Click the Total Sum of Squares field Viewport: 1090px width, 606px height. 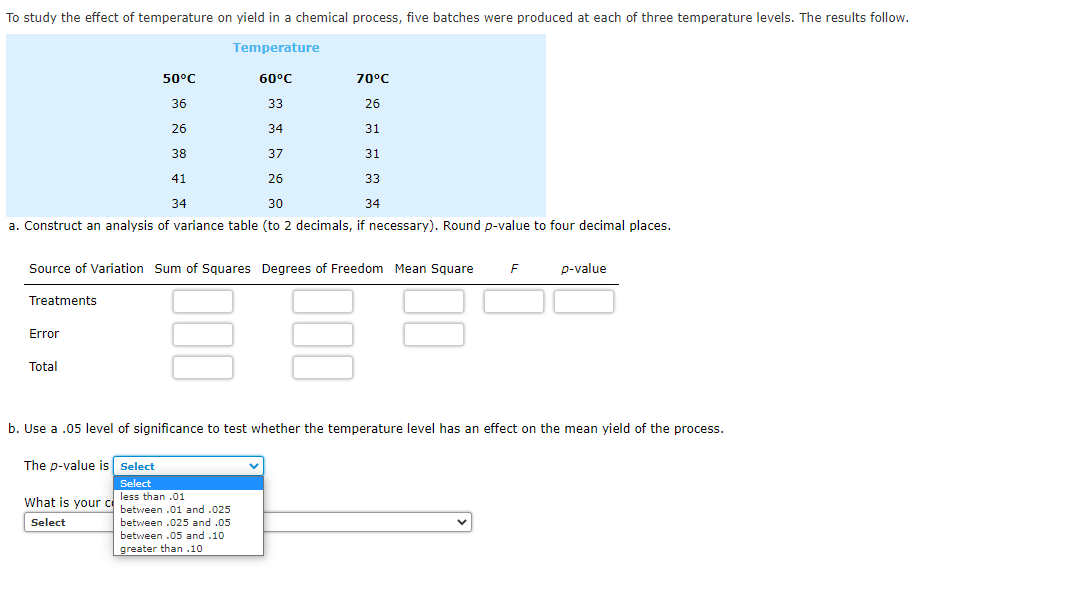click(x=203, y=366)
